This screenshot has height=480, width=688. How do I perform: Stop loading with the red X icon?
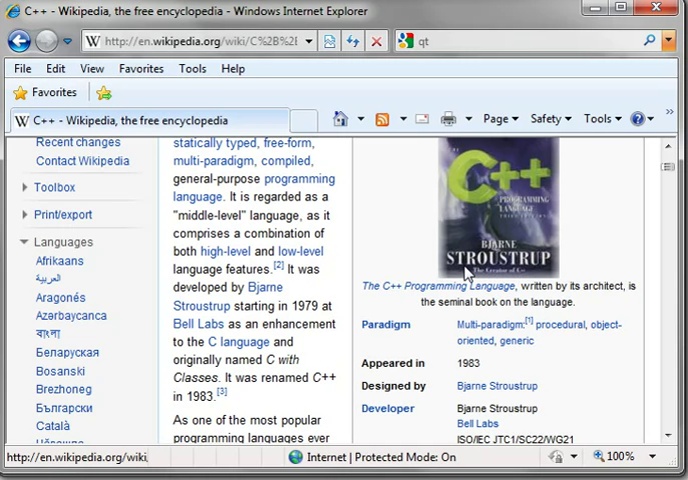pos(376,41)
